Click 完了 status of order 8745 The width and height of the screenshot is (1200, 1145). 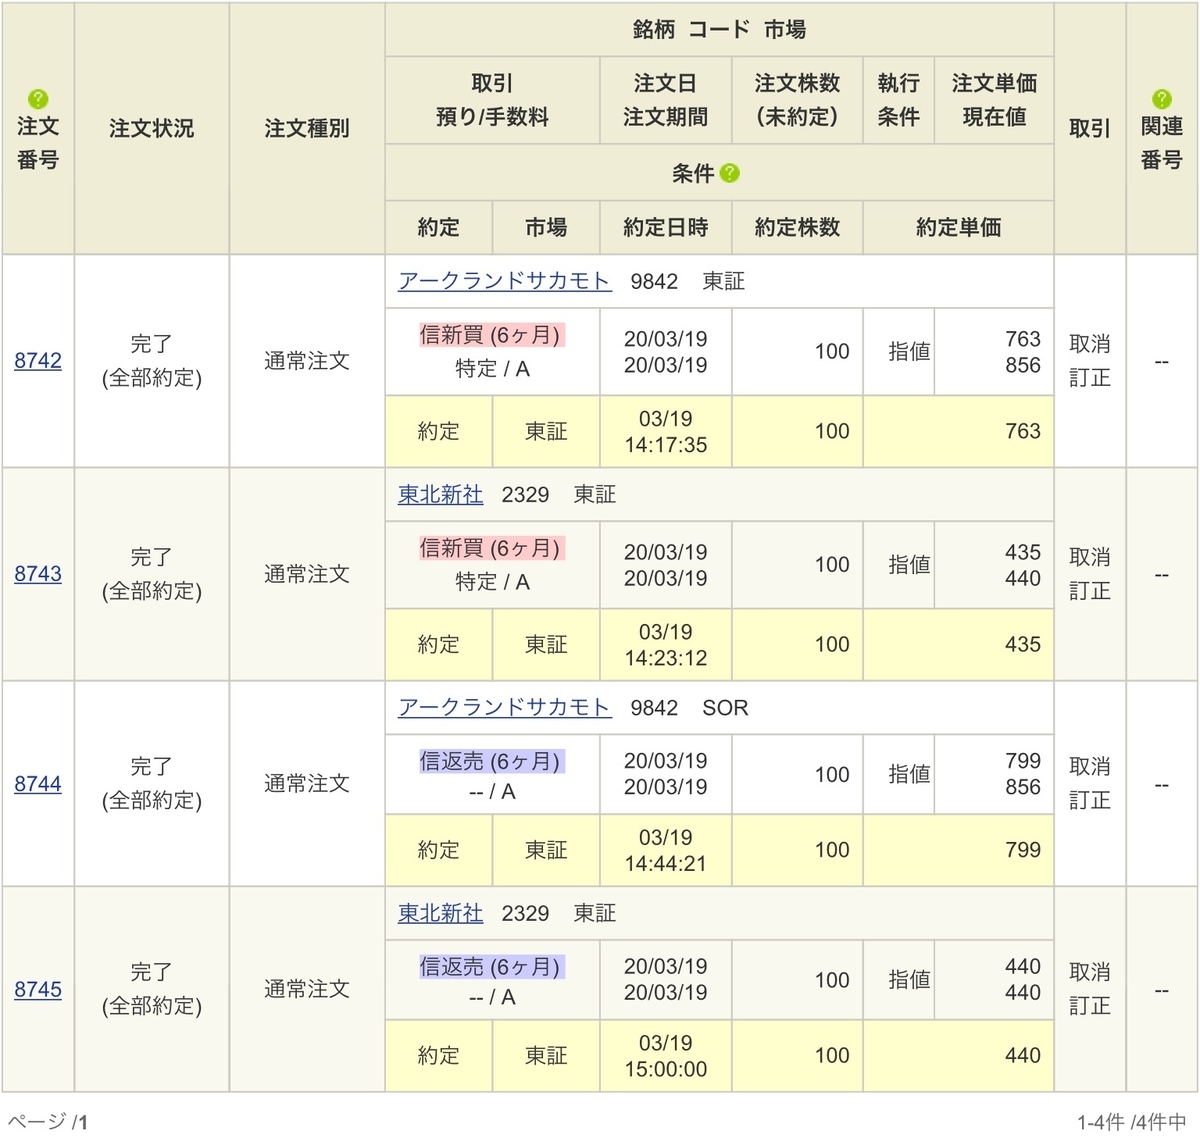(x=152, y=972)
